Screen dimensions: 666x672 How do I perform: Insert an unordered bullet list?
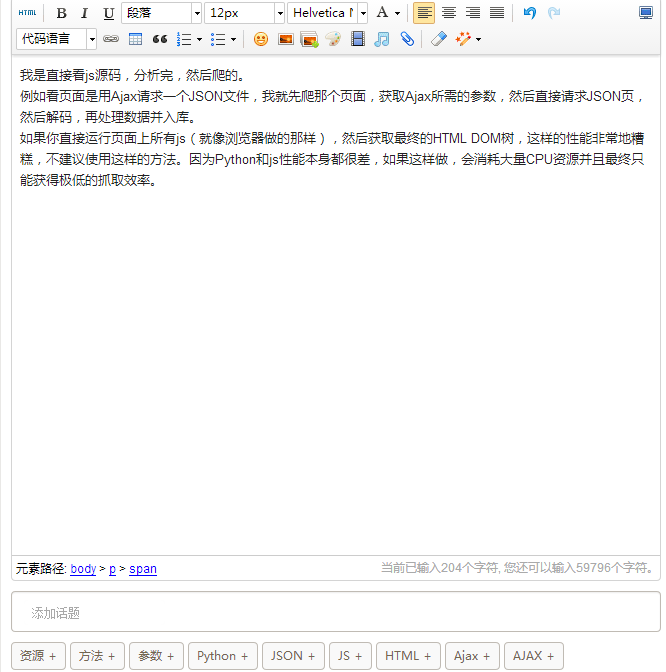click(x=218, y=39)
